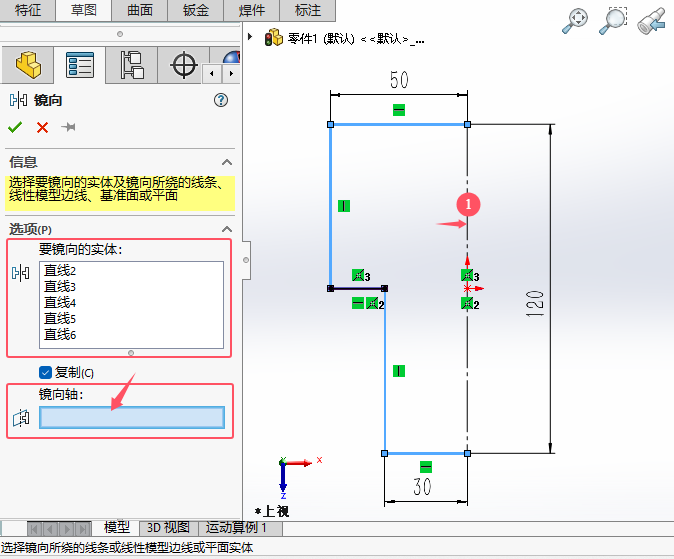Image resolution: width=674 pixels, height=559 pixels.
Task: Open mirror help question mark
Action: [x=221, y=100]
